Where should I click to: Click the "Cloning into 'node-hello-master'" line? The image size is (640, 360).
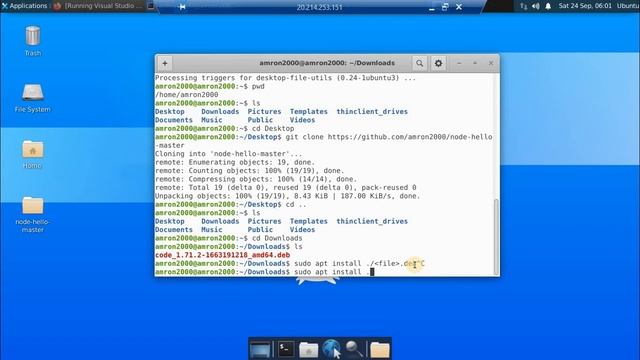(x=229, y=154)
